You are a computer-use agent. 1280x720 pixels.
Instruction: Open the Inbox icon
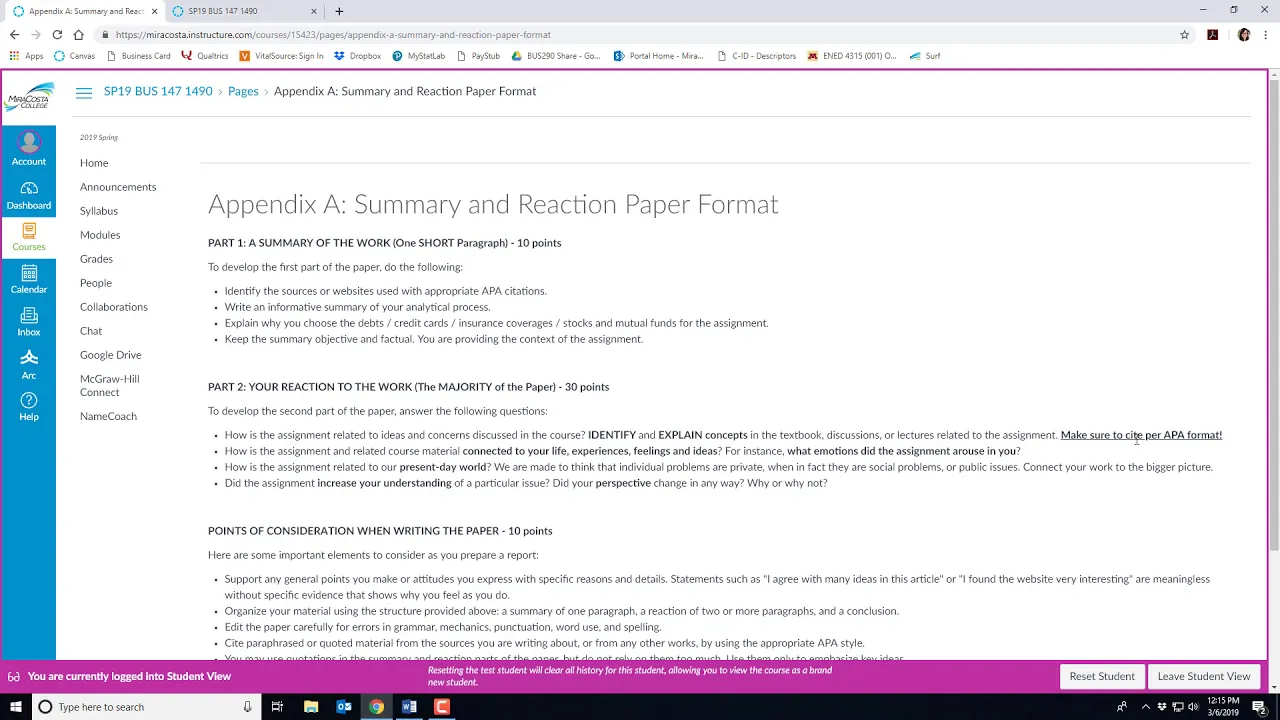click(28, 323)
